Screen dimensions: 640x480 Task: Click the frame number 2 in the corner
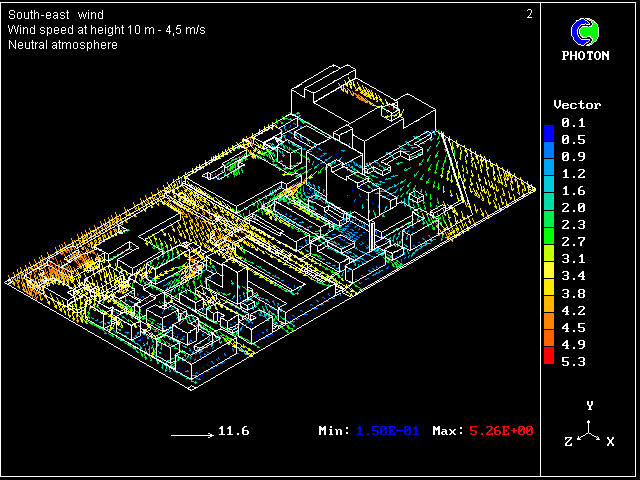coord(529,14)
